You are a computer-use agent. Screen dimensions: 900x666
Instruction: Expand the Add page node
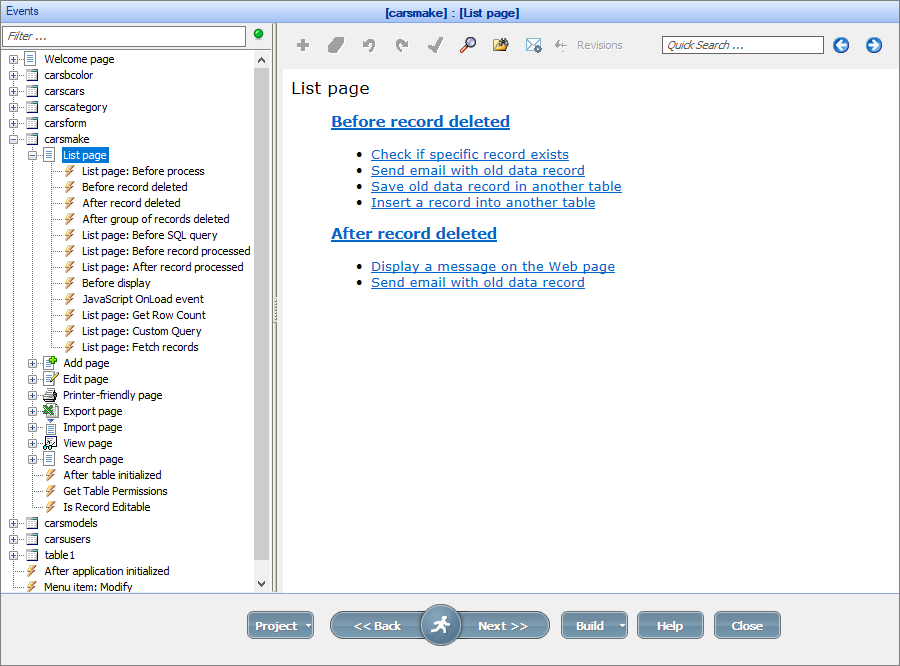pos(33,363)
